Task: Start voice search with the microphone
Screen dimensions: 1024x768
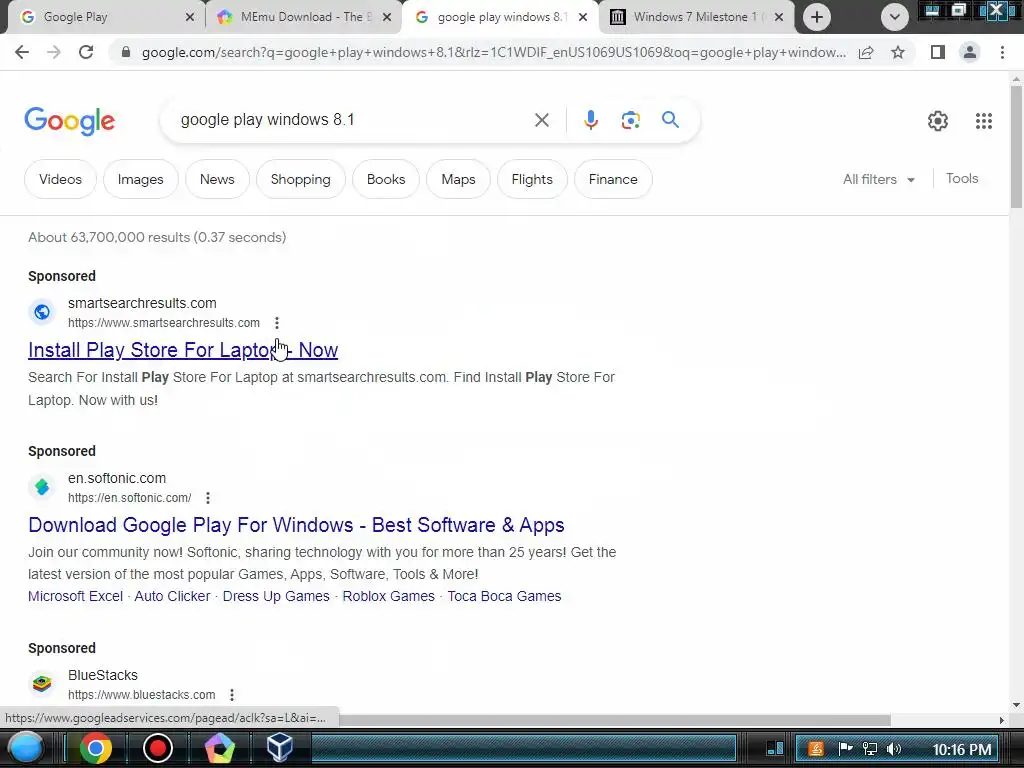Action: tap(590, 120)
